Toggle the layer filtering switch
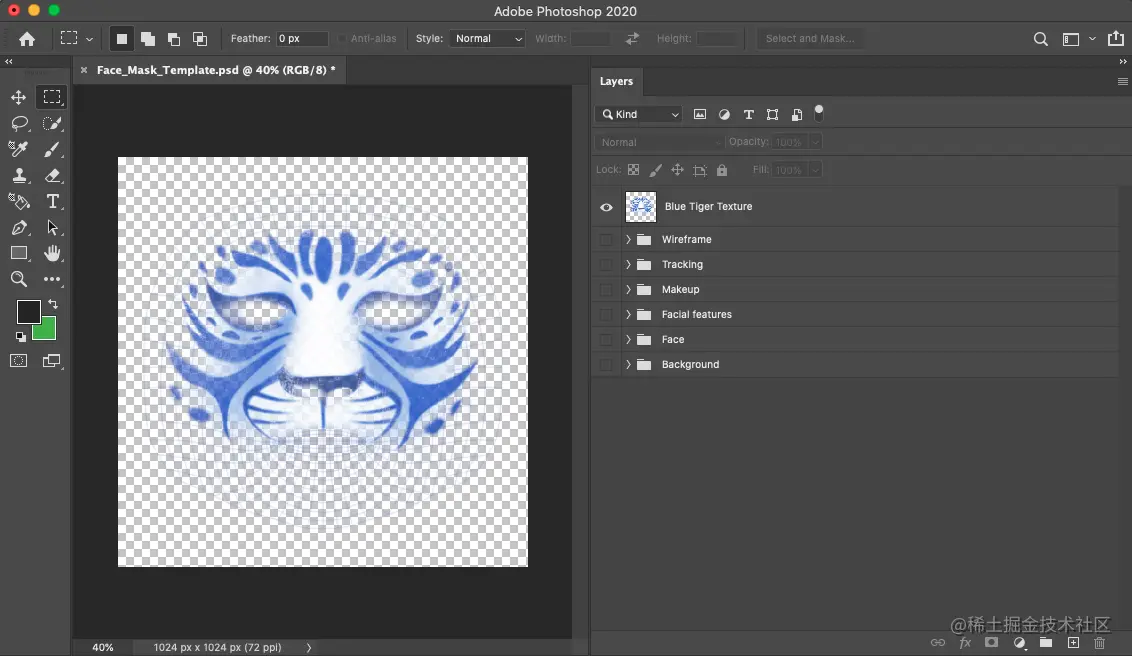The height and width of the screenshot is (656, 1132). point(819,113)
